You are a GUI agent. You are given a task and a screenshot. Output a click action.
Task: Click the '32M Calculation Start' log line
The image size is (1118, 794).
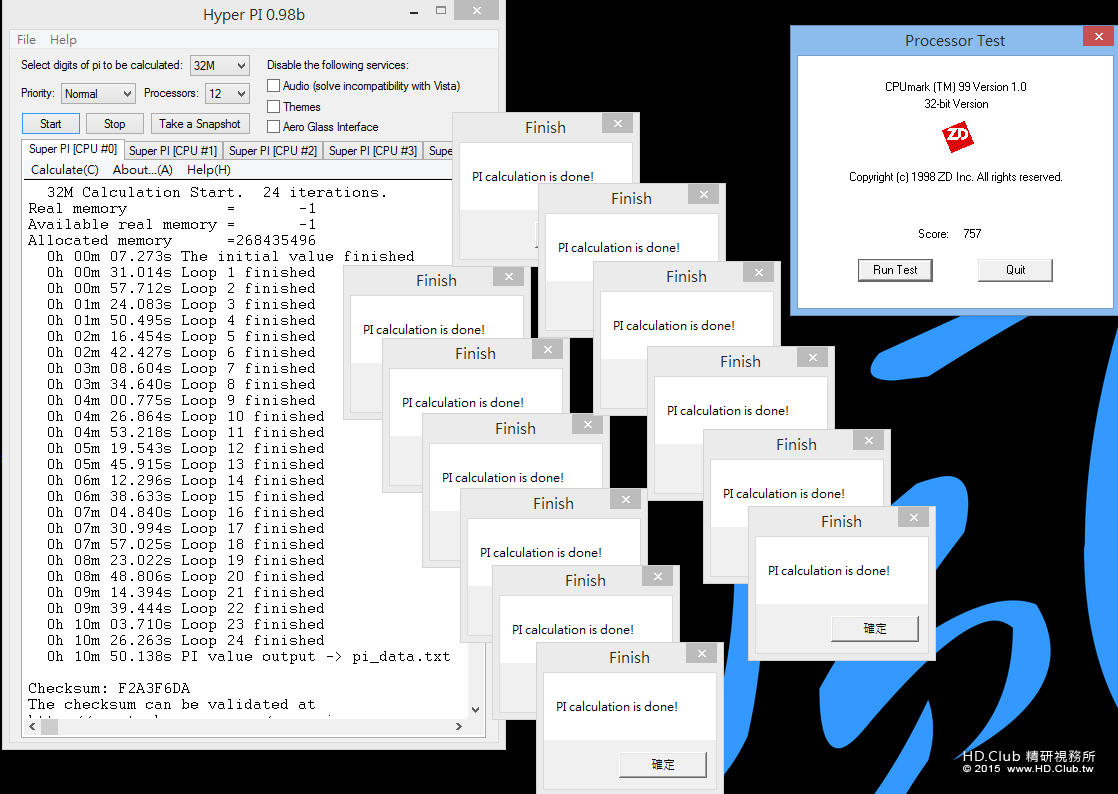[217, 192]
